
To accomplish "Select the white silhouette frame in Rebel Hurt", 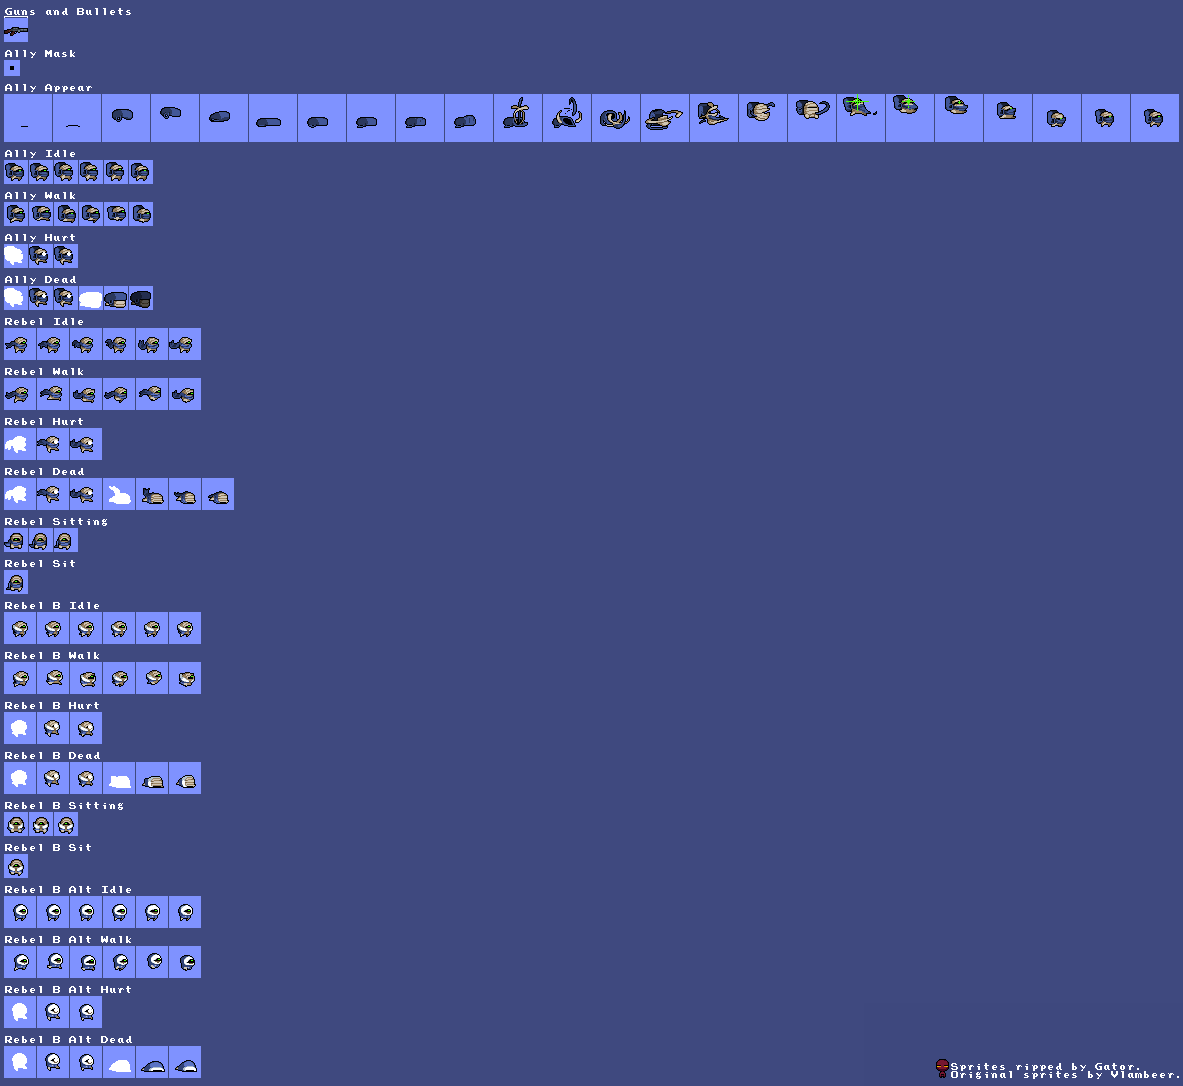I will (20, 445).
